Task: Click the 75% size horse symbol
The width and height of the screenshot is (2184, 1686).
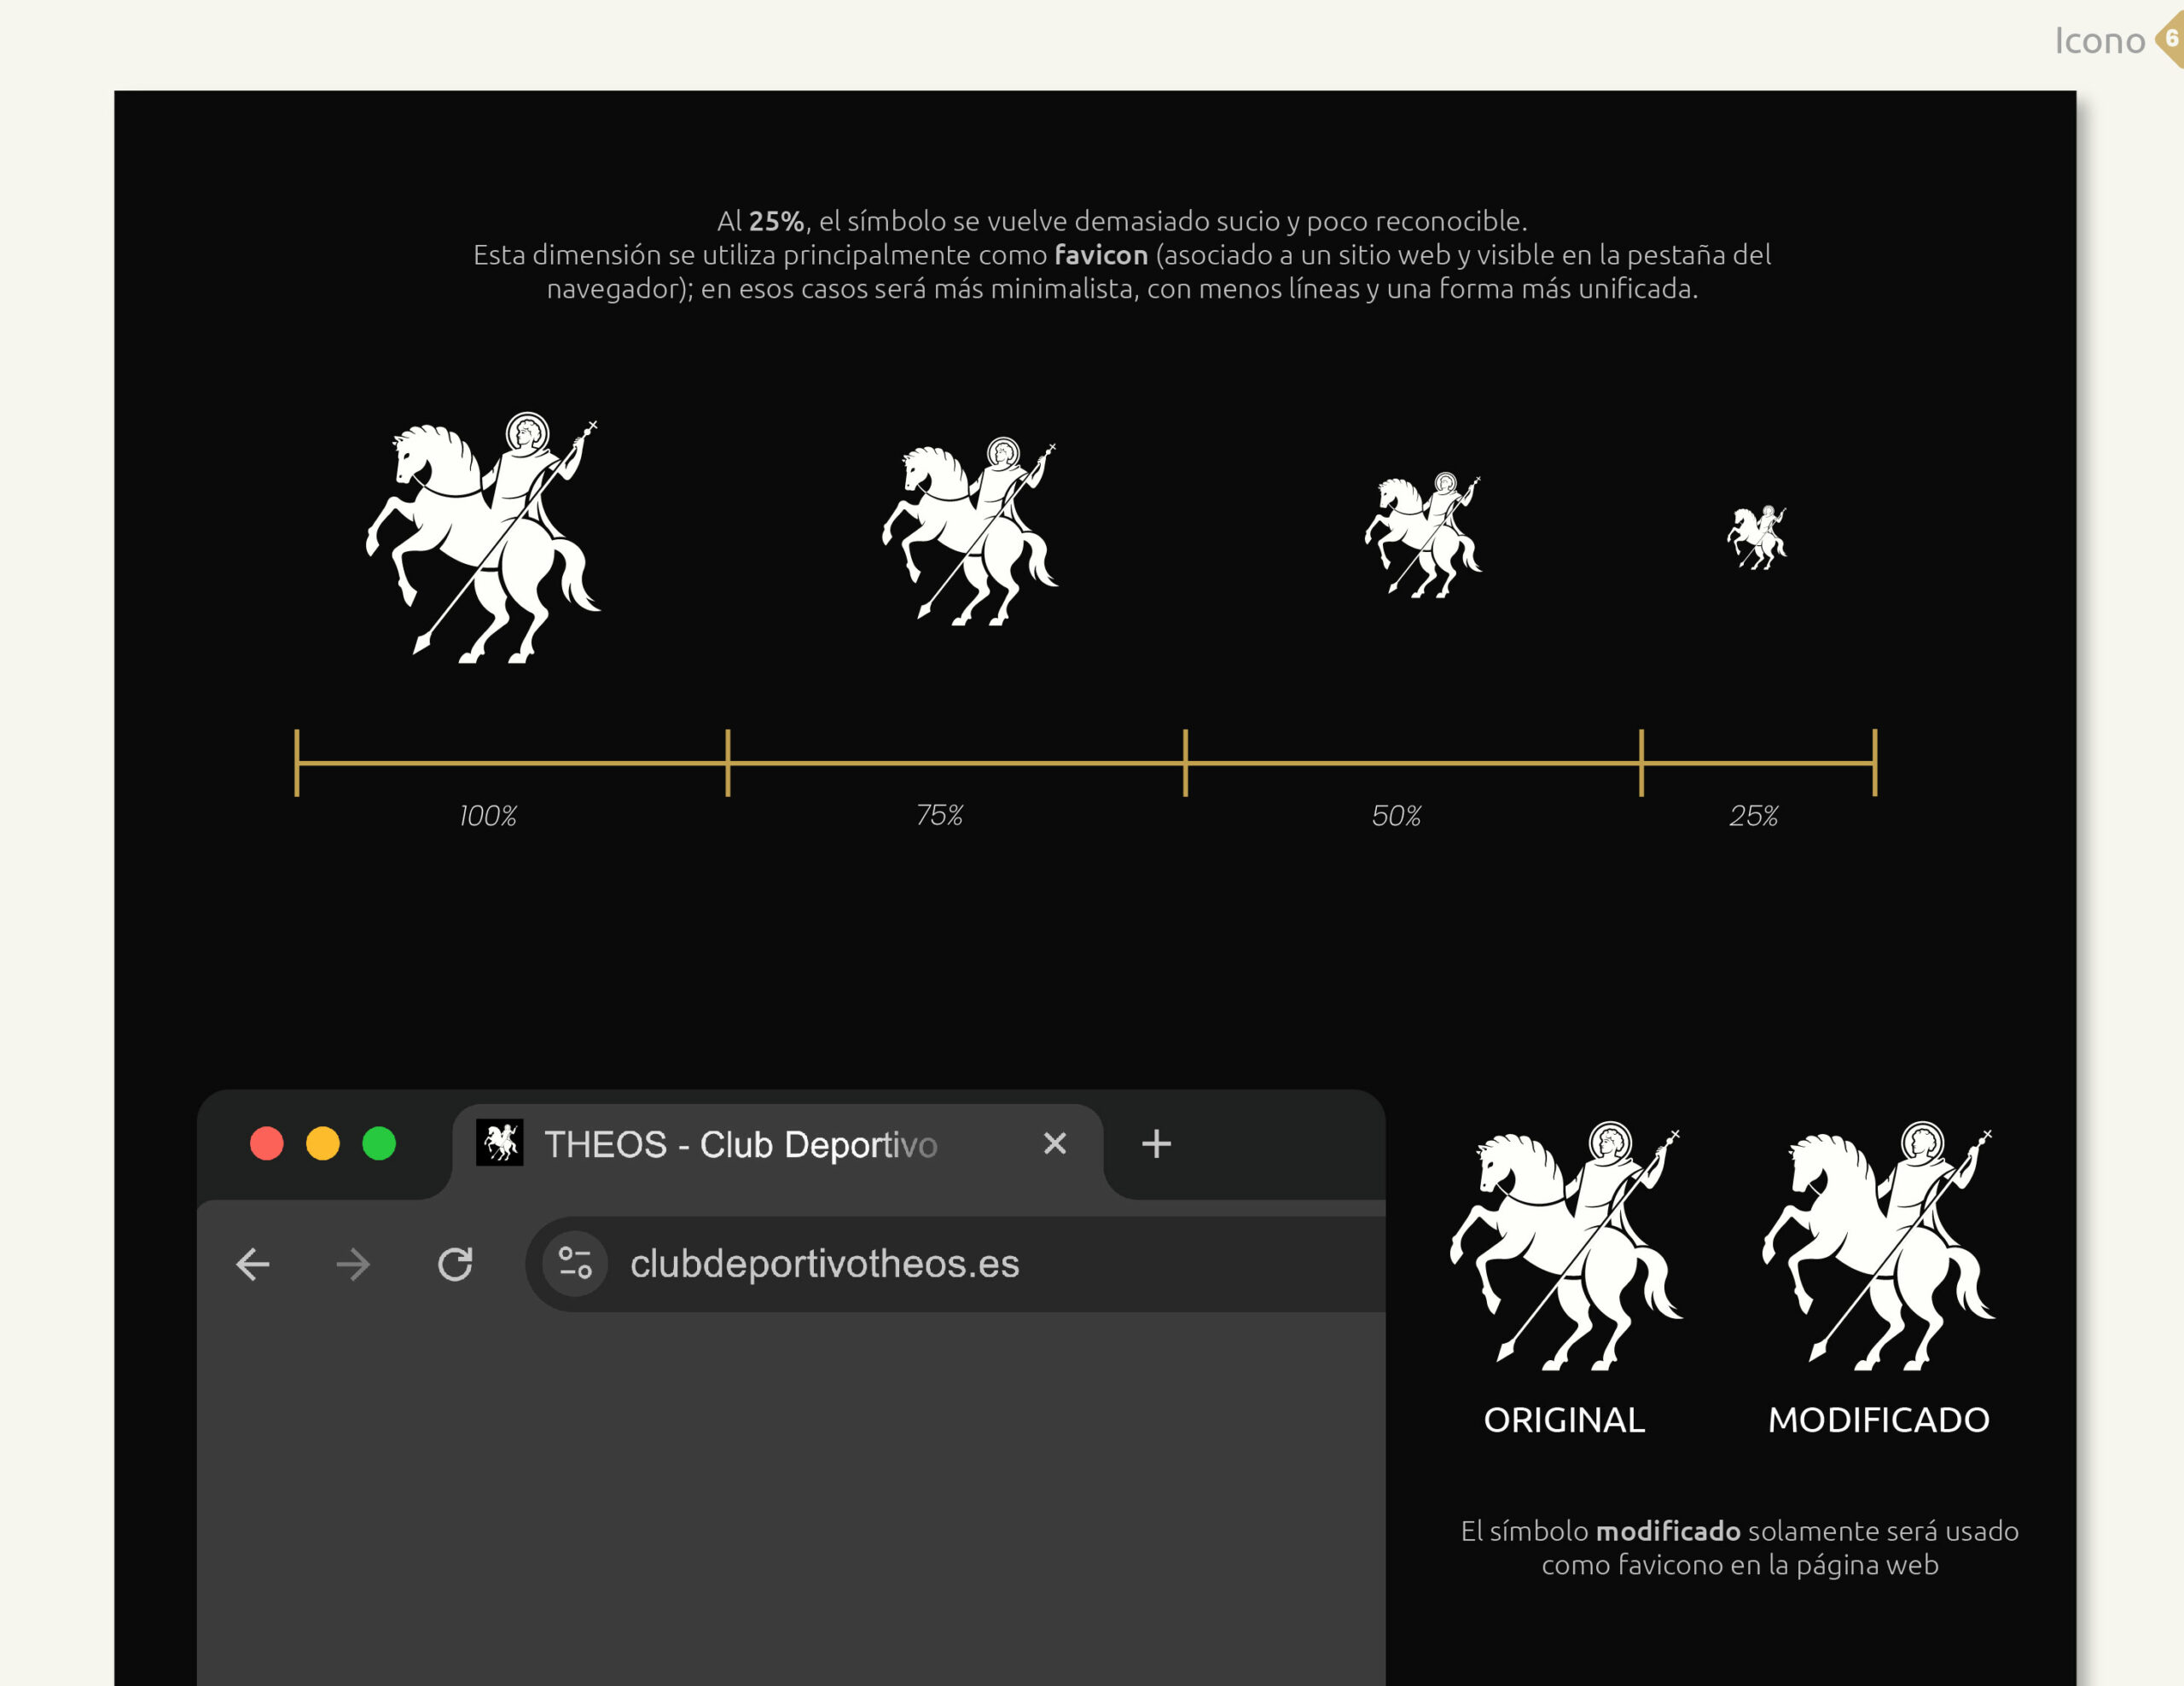Action: coord(969,531)
